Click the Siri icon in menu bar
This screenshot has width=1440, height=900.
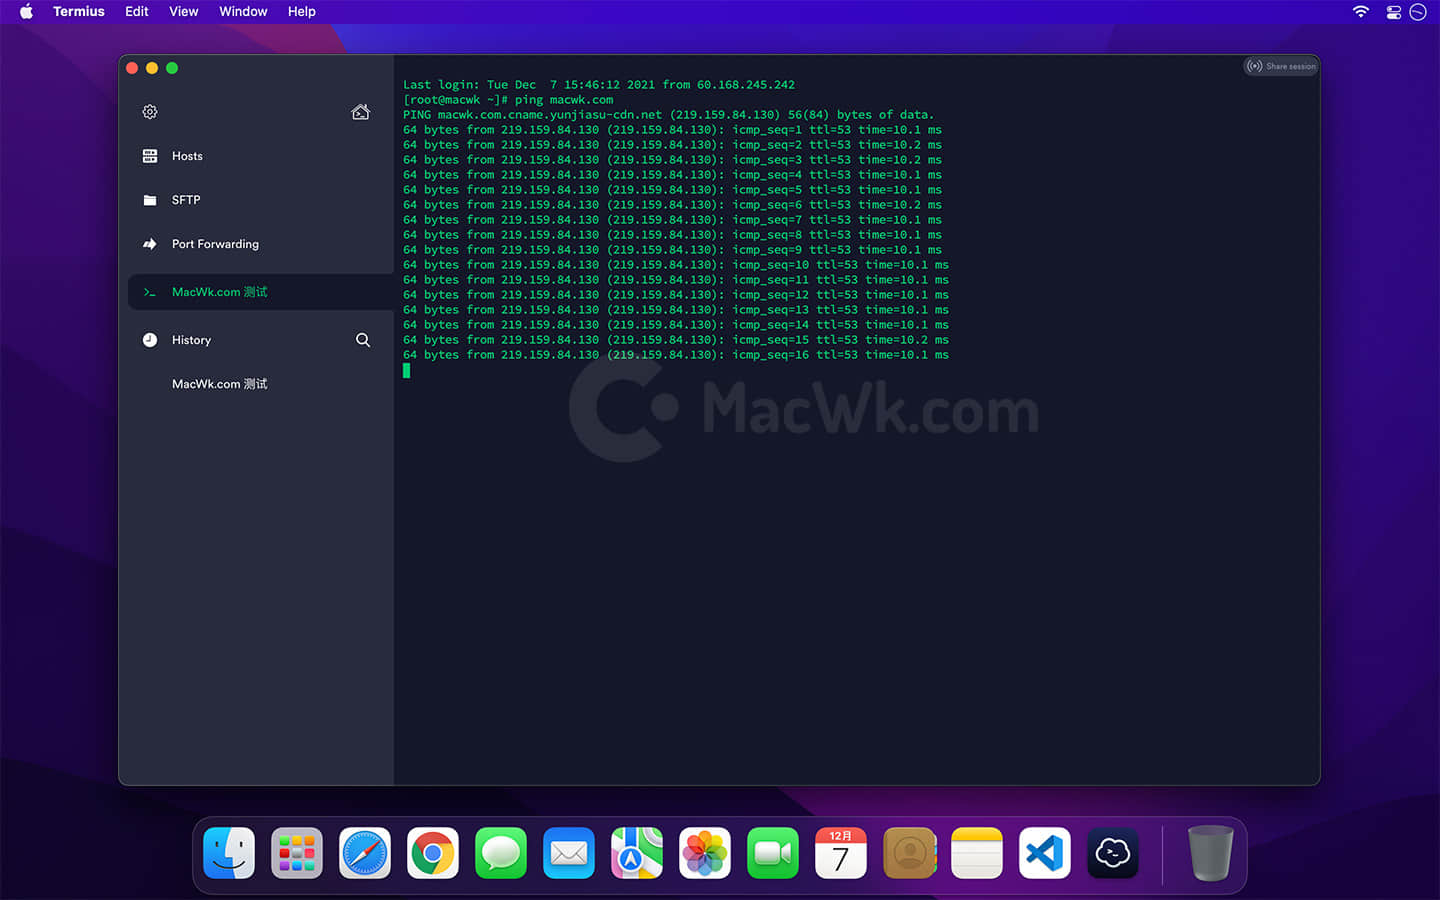pos(1418,12)
